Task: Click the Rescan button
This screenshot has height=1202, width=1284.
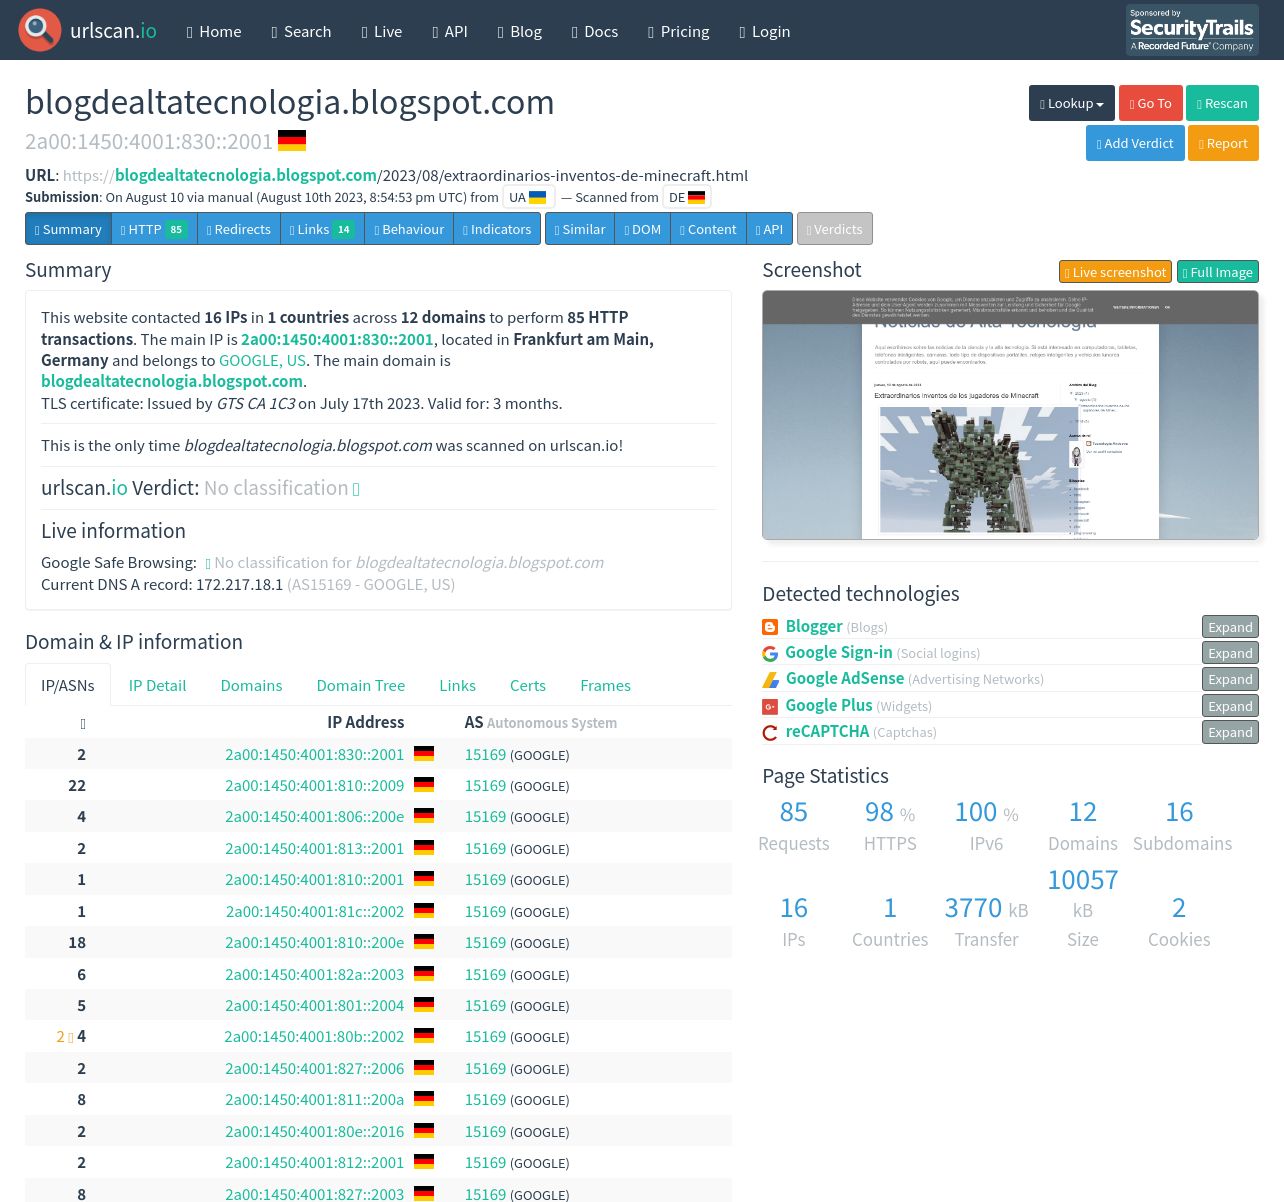Action: pyautogui.click(x=1222, y=103)
